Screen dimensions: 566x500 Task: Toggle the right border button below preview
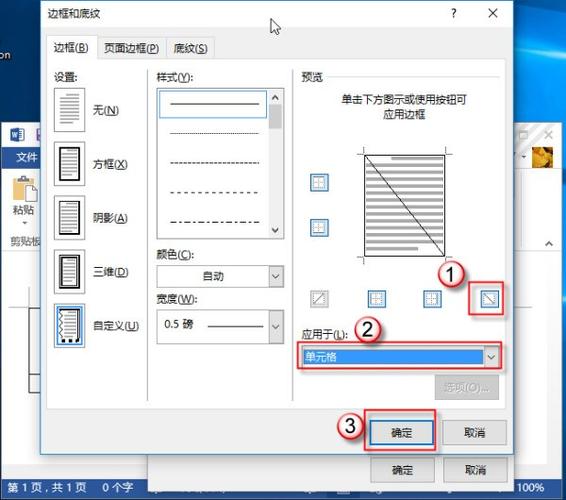point(432,299)
